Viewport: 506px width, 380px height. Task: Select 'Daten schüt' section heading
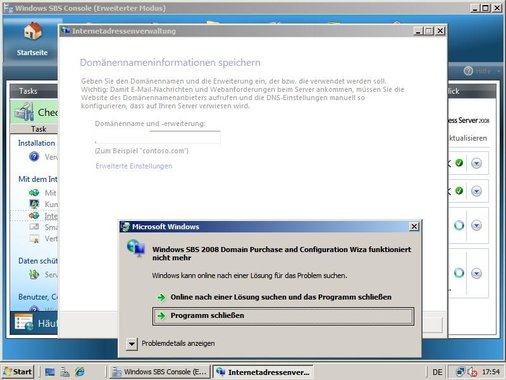tap(38, 261)
